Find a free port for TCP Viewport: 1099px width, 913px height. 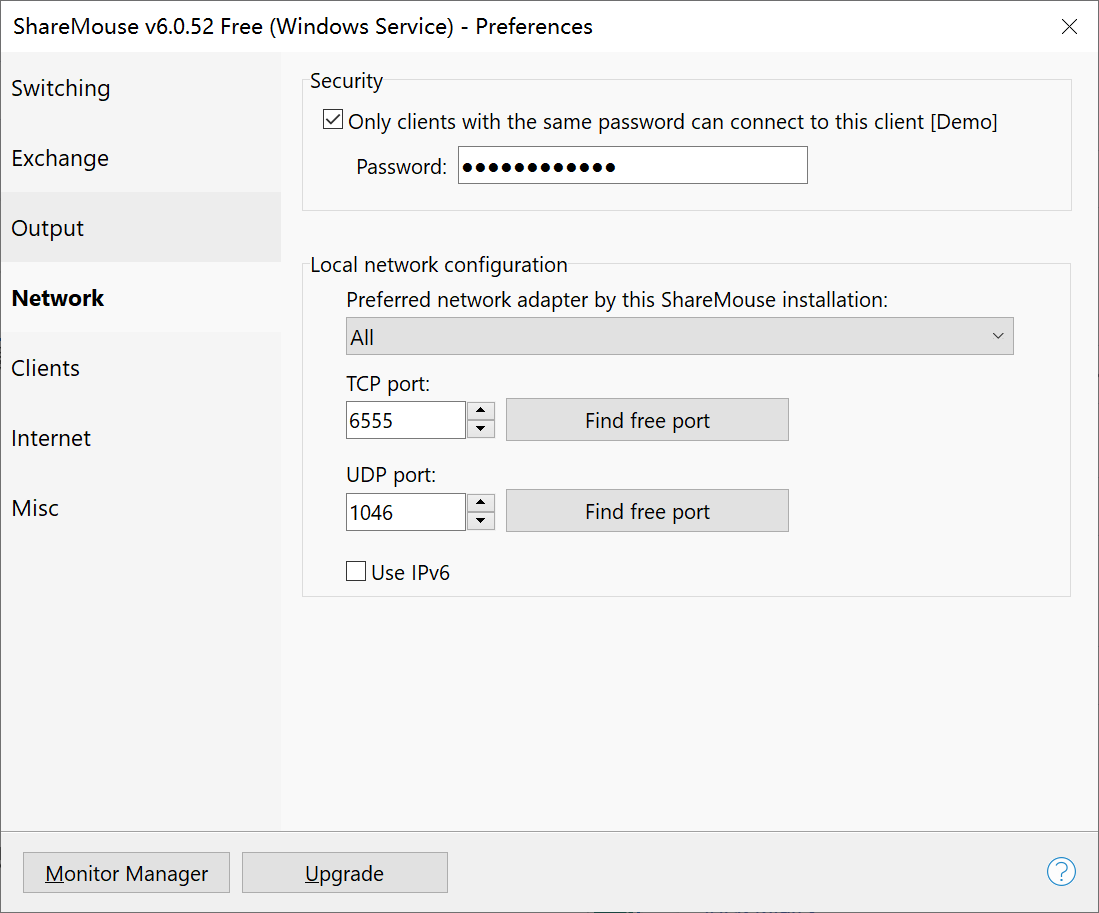point(647,420)
